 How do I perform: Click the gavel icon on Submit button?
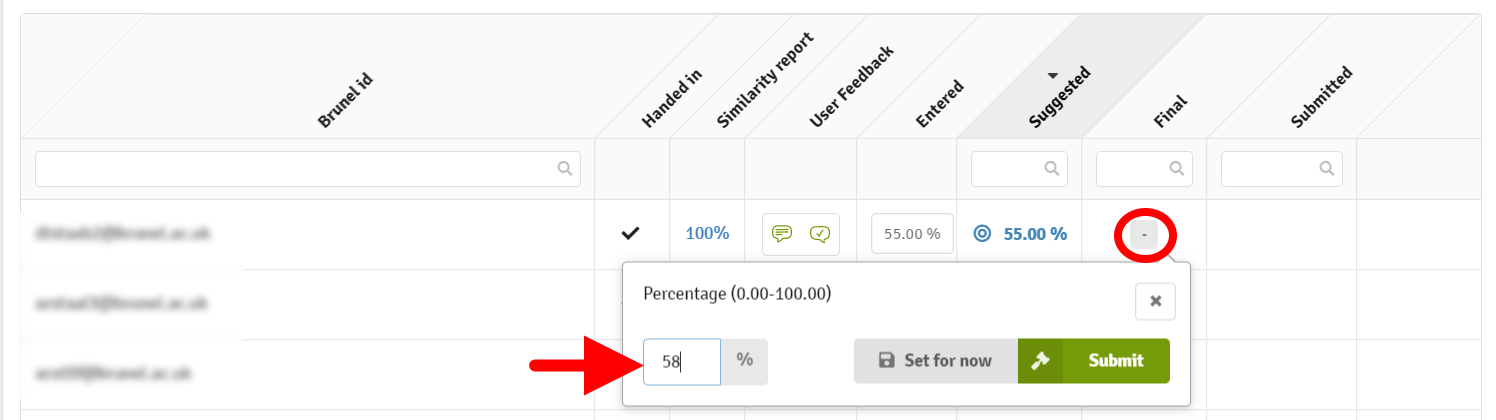pos(1040,361)
